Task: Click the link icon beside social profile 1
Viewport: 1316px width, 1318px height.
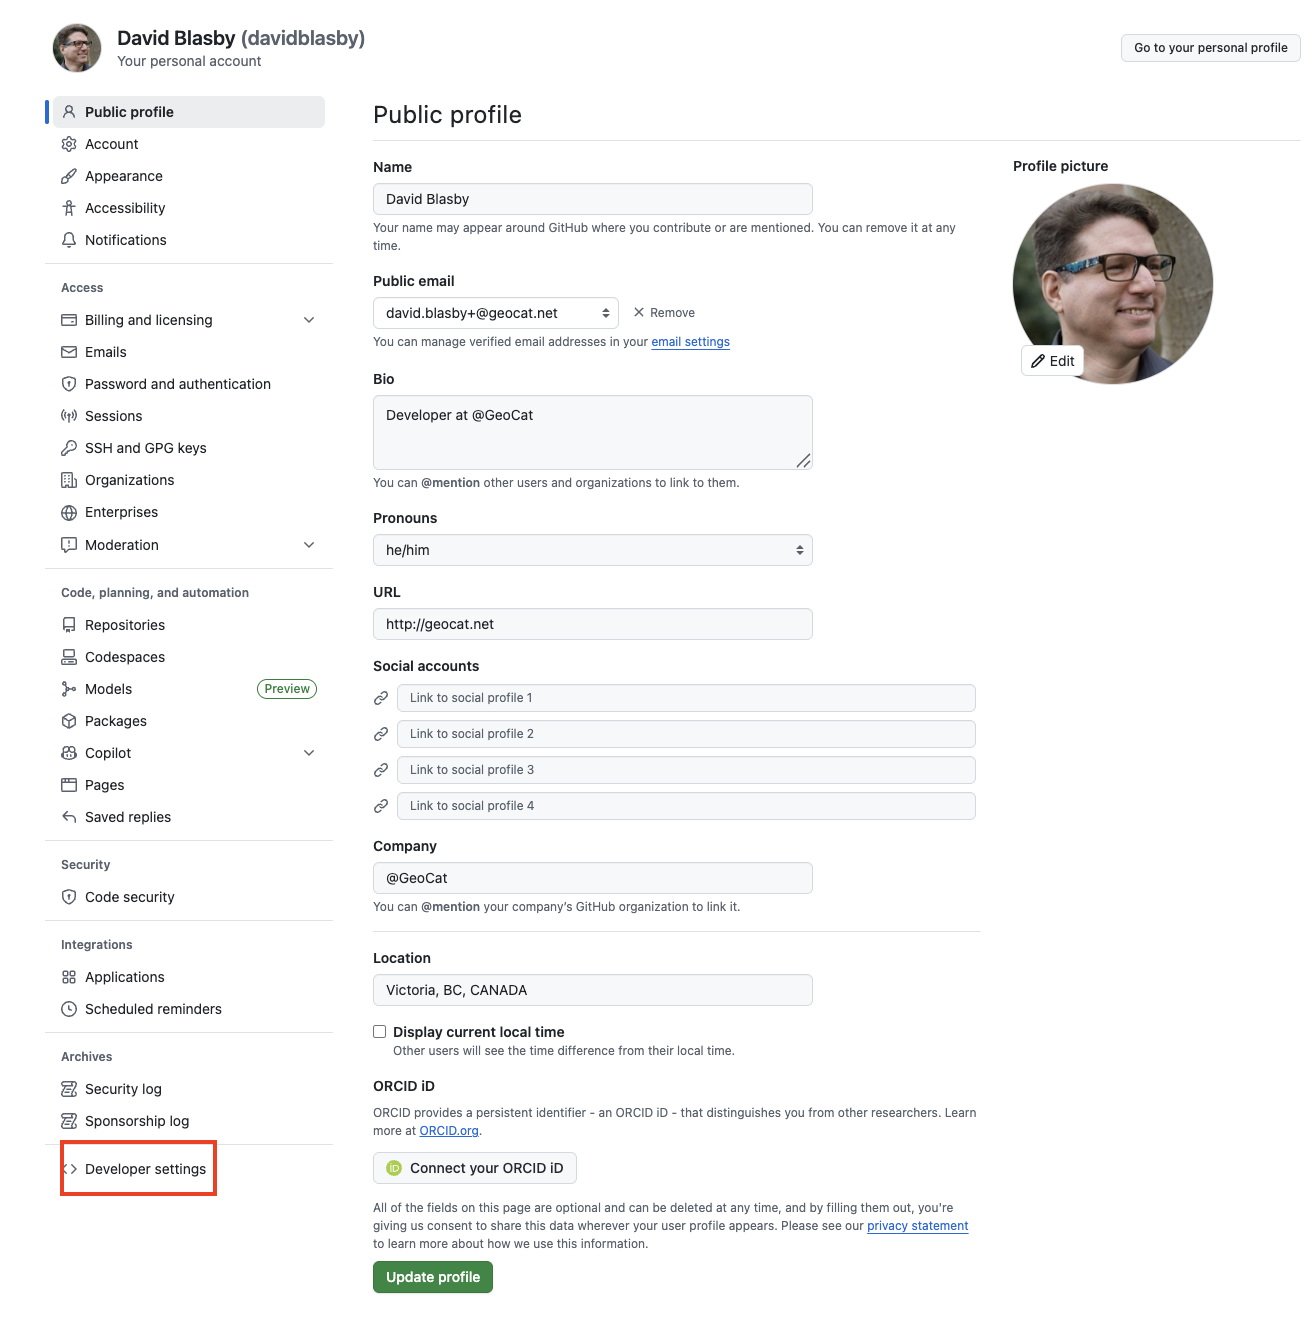Action: click(381, 698)
